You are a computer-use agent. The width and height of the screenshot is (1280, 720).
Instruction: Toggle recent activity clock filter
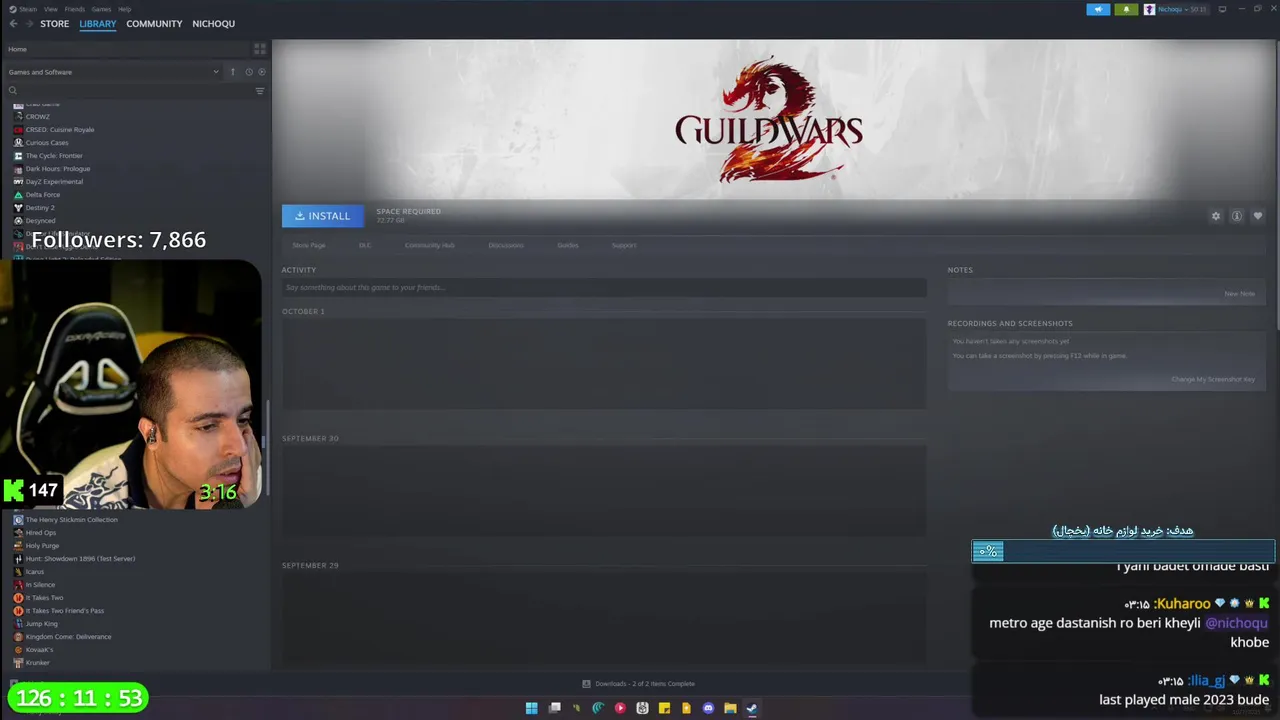pos(248,72)
